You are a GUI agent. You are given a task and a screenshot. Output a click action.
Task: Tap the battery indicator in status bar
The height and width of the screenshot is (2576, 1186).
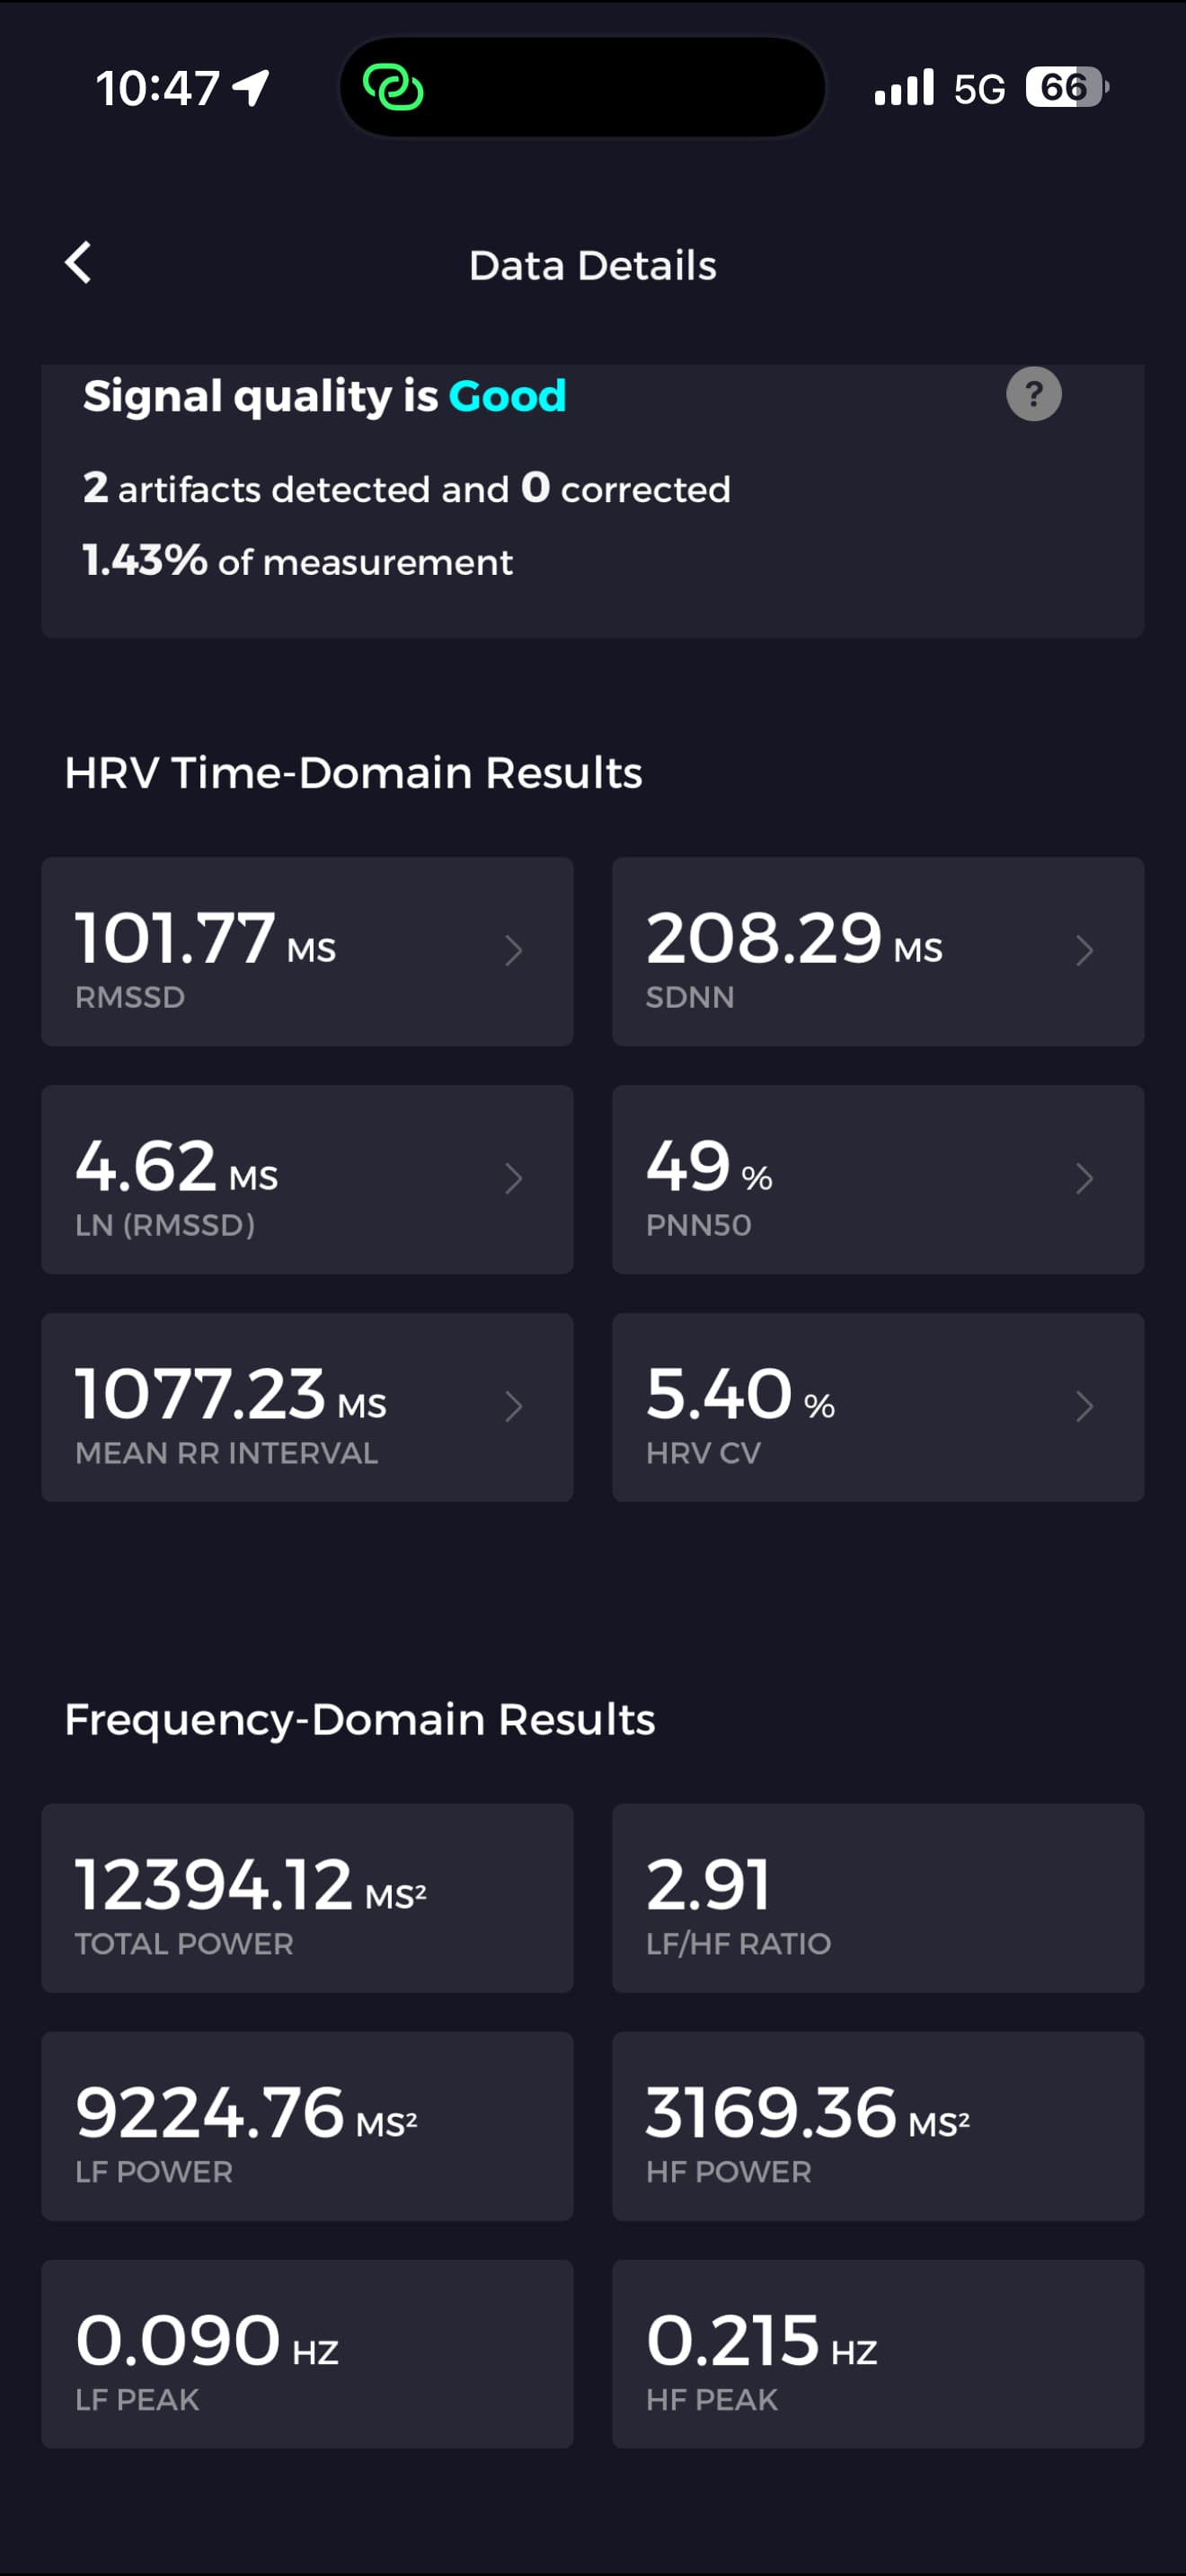1066,88
